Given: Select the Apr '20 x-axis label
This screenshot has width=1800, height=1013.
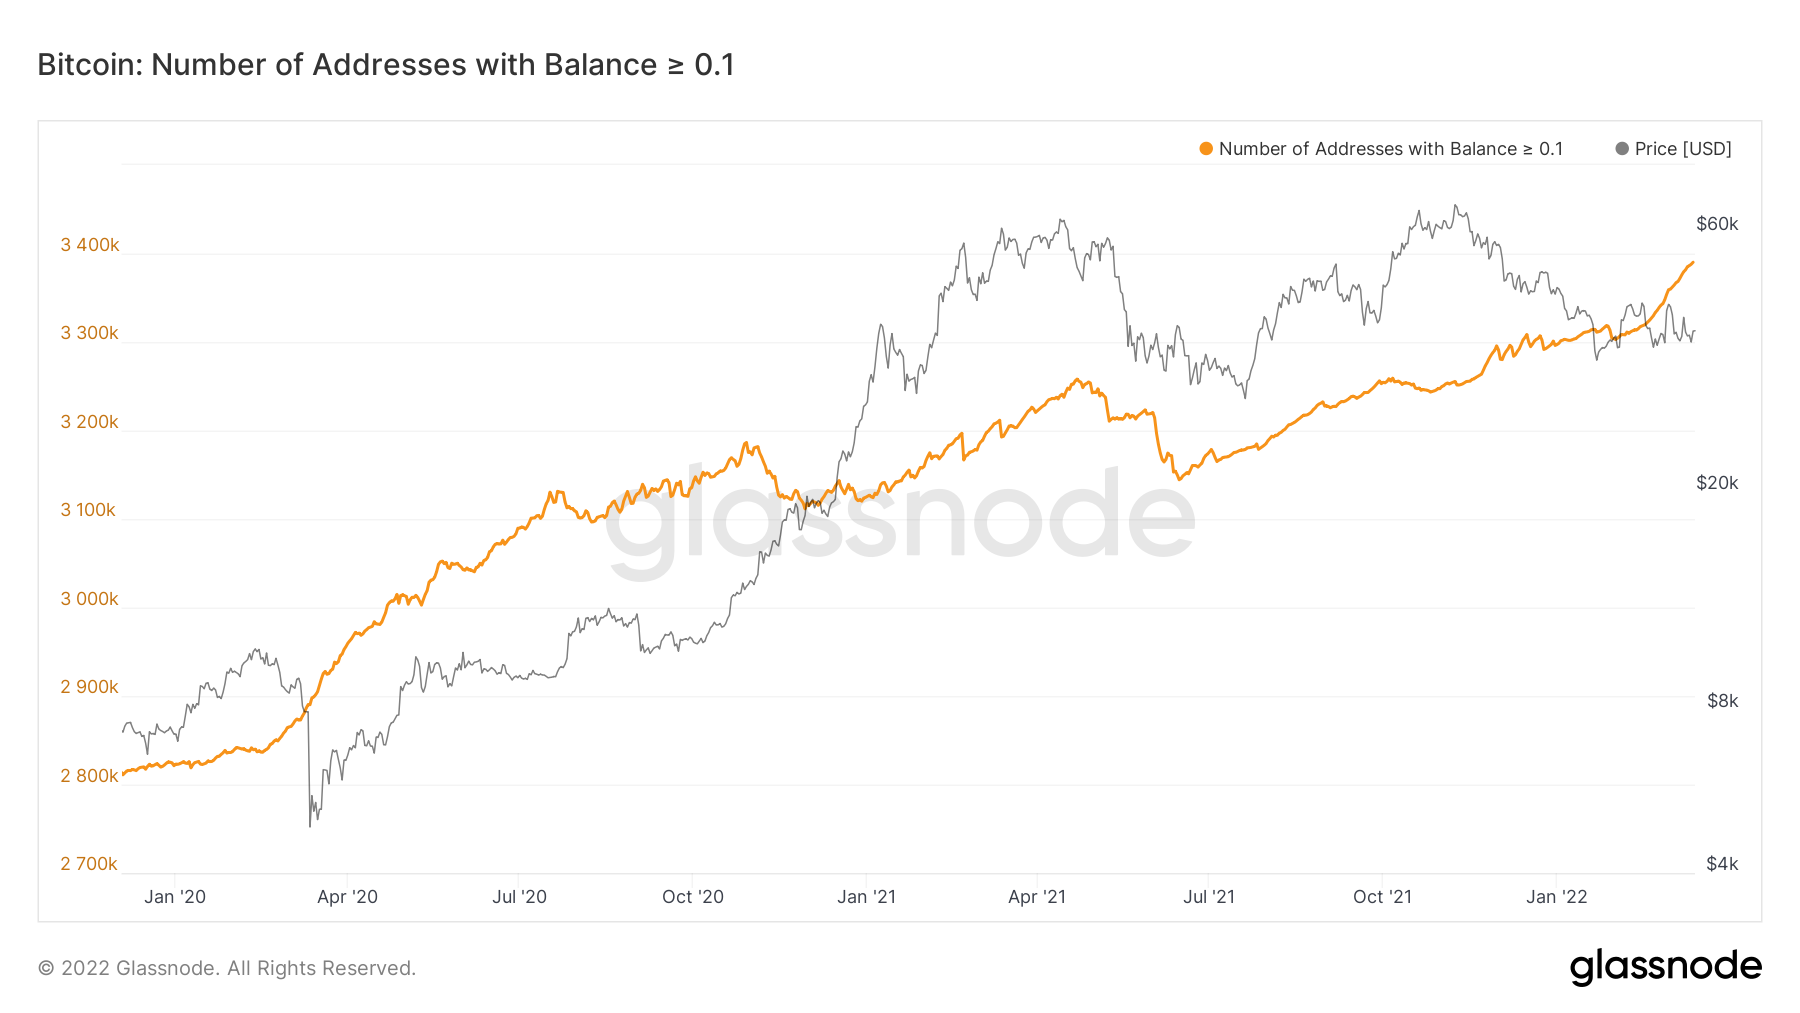Looking at the screenshot, I should (347, 897).
